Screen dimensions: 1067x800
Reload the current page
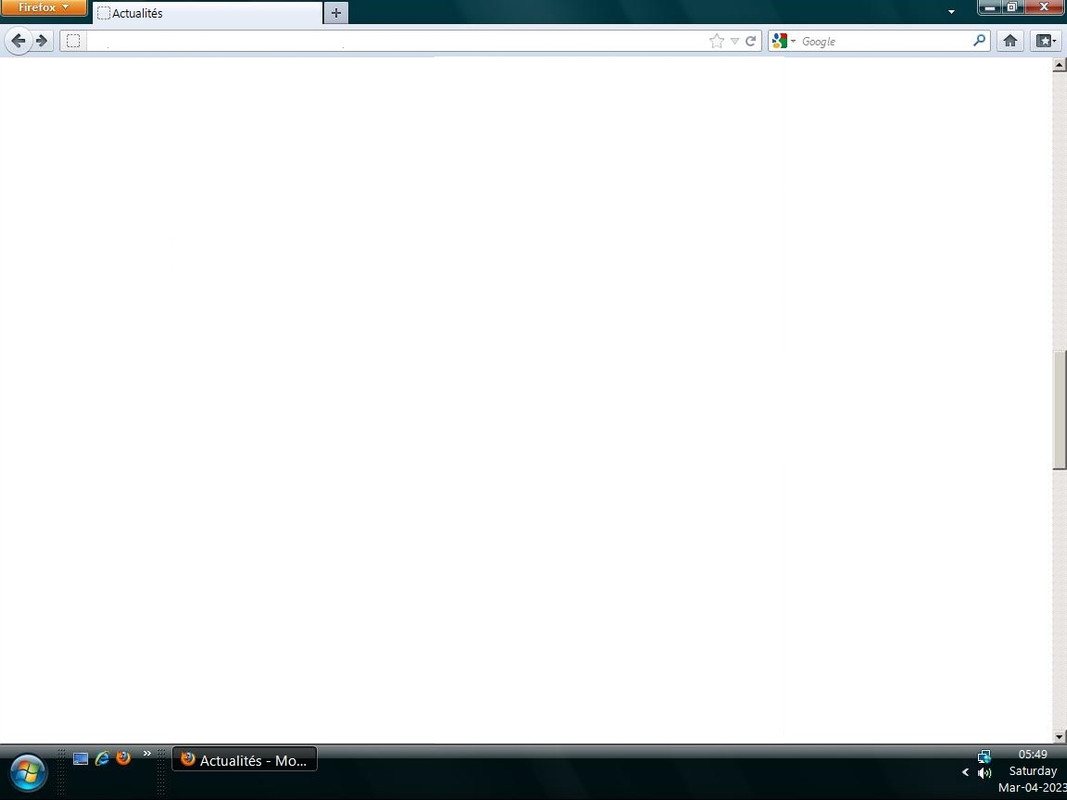click(751, 41)
